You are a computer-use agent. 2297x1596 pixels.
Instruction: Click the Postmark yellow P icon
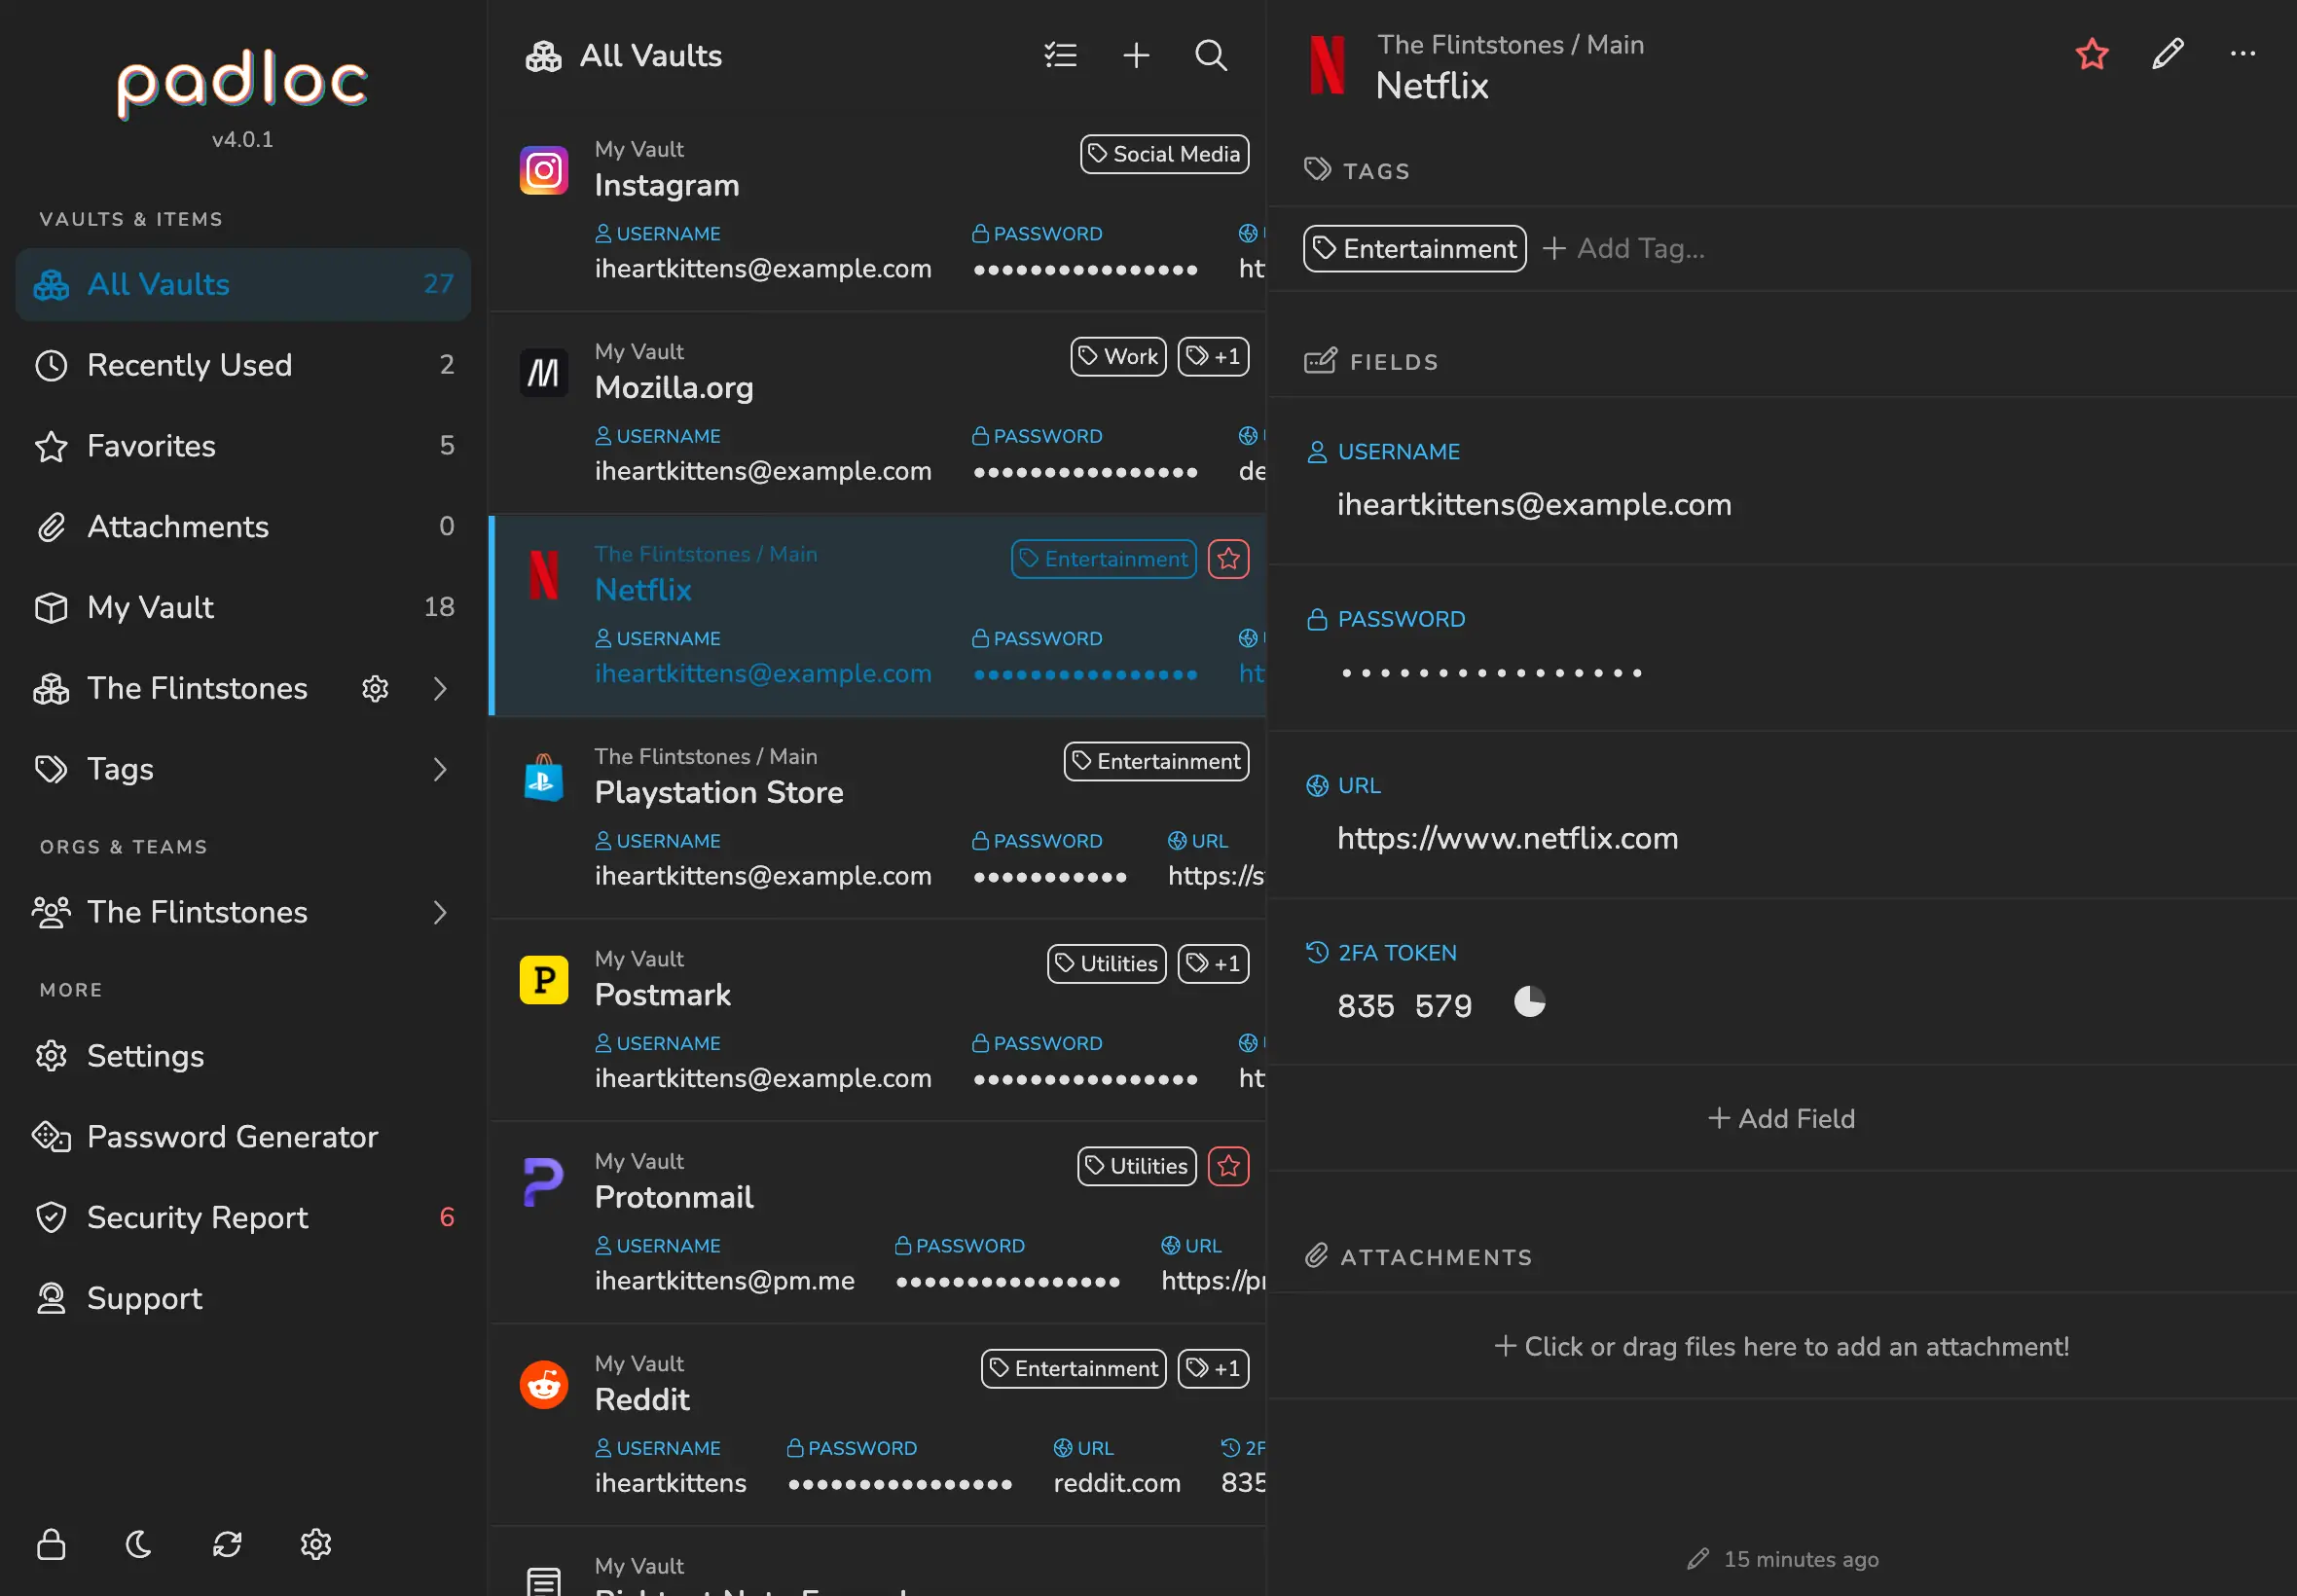coord(544,980)
